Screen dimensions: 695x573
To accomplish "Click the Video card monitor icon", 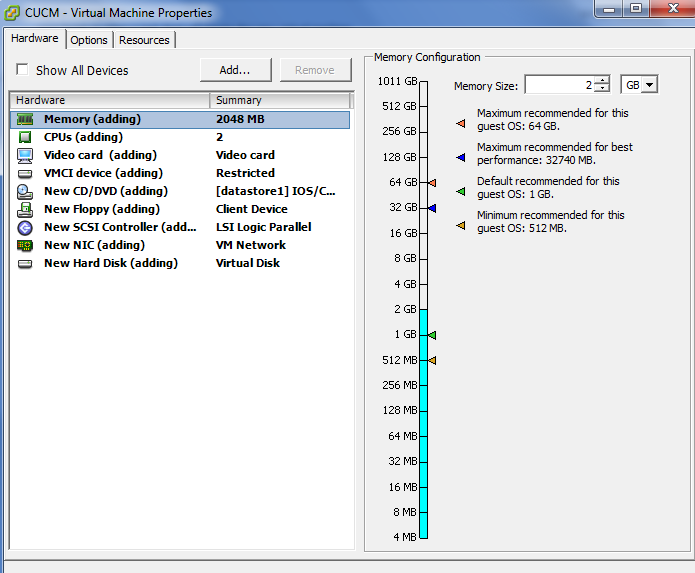I will click(25, 155).
